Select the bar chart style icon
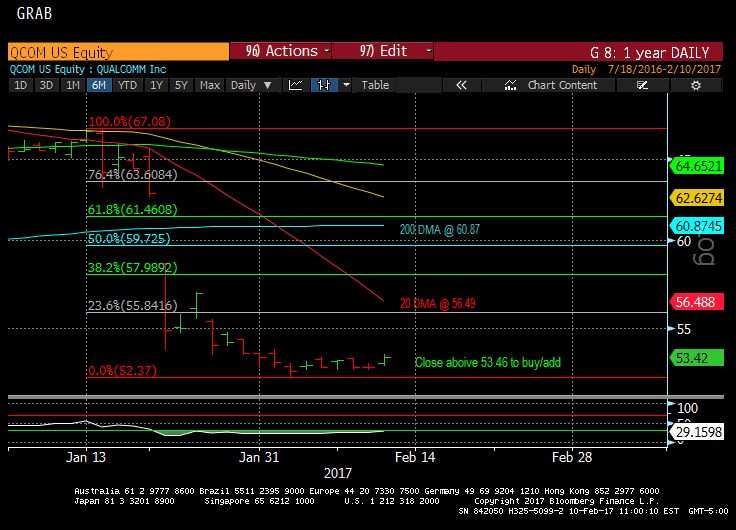736x530 pixels. pyautogui.click(x=324, y=85)
